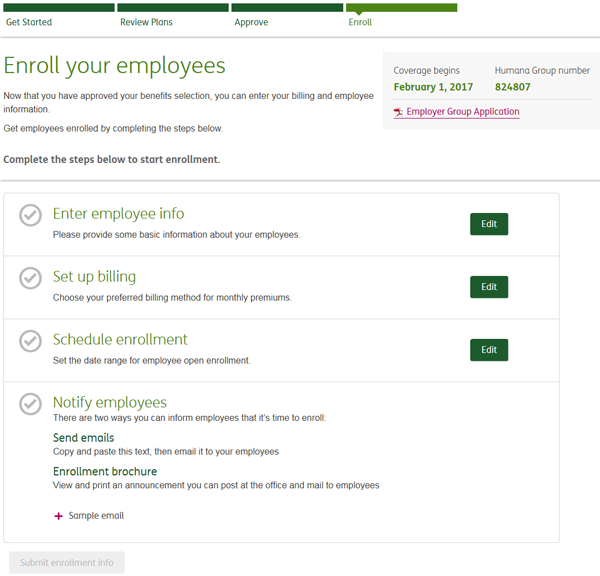Image resolution: width=600 pixels, height=576 pixels.
Task: Click the Notify employees heading
Action: [x=109, y=402]
